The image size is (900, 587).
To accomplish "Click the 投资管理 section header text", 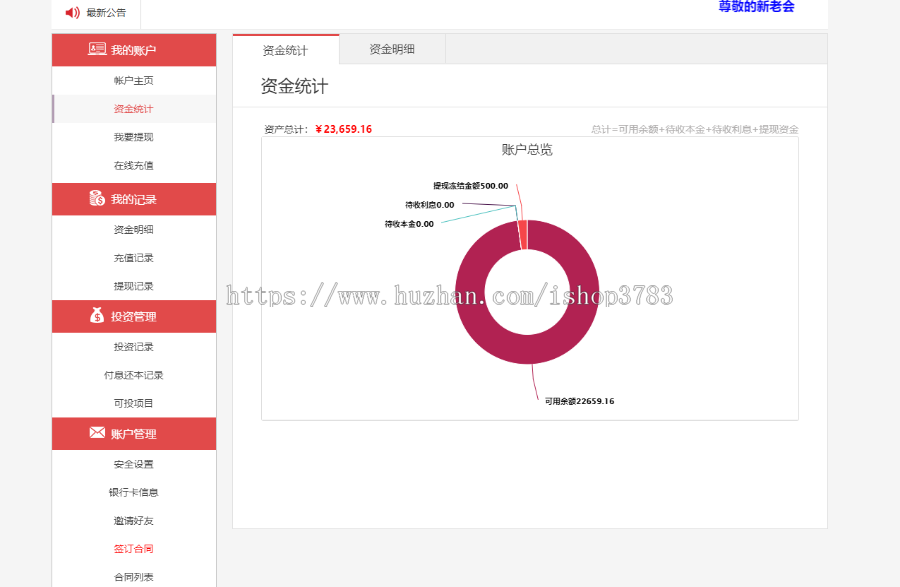I will pyautogui.click(x=133, y=317).
